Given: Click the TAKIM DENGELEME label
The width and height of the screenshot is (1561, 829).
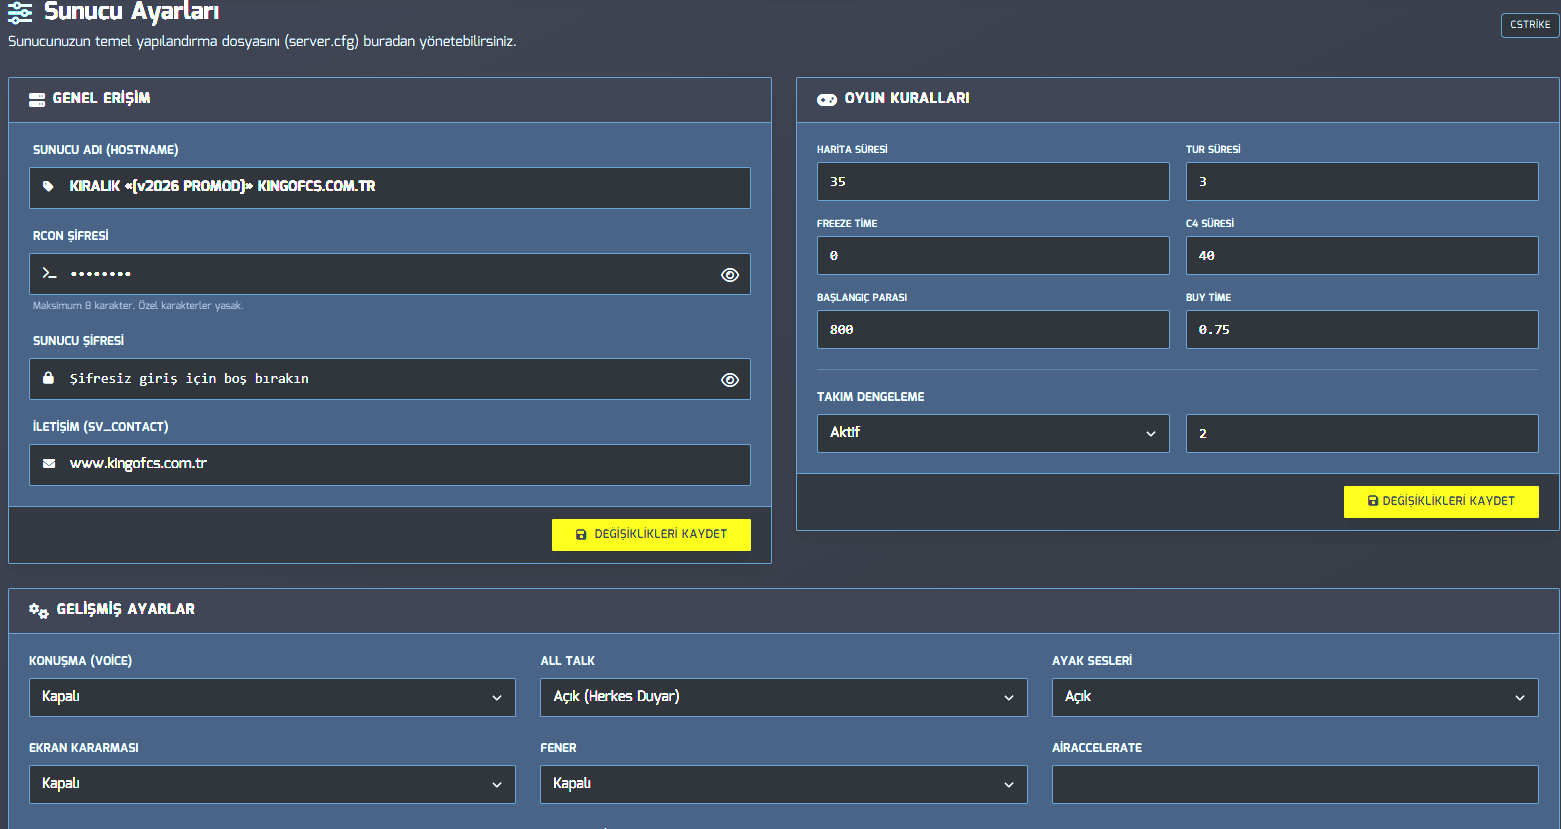Looking at the screenshot, I should (871, 397).
